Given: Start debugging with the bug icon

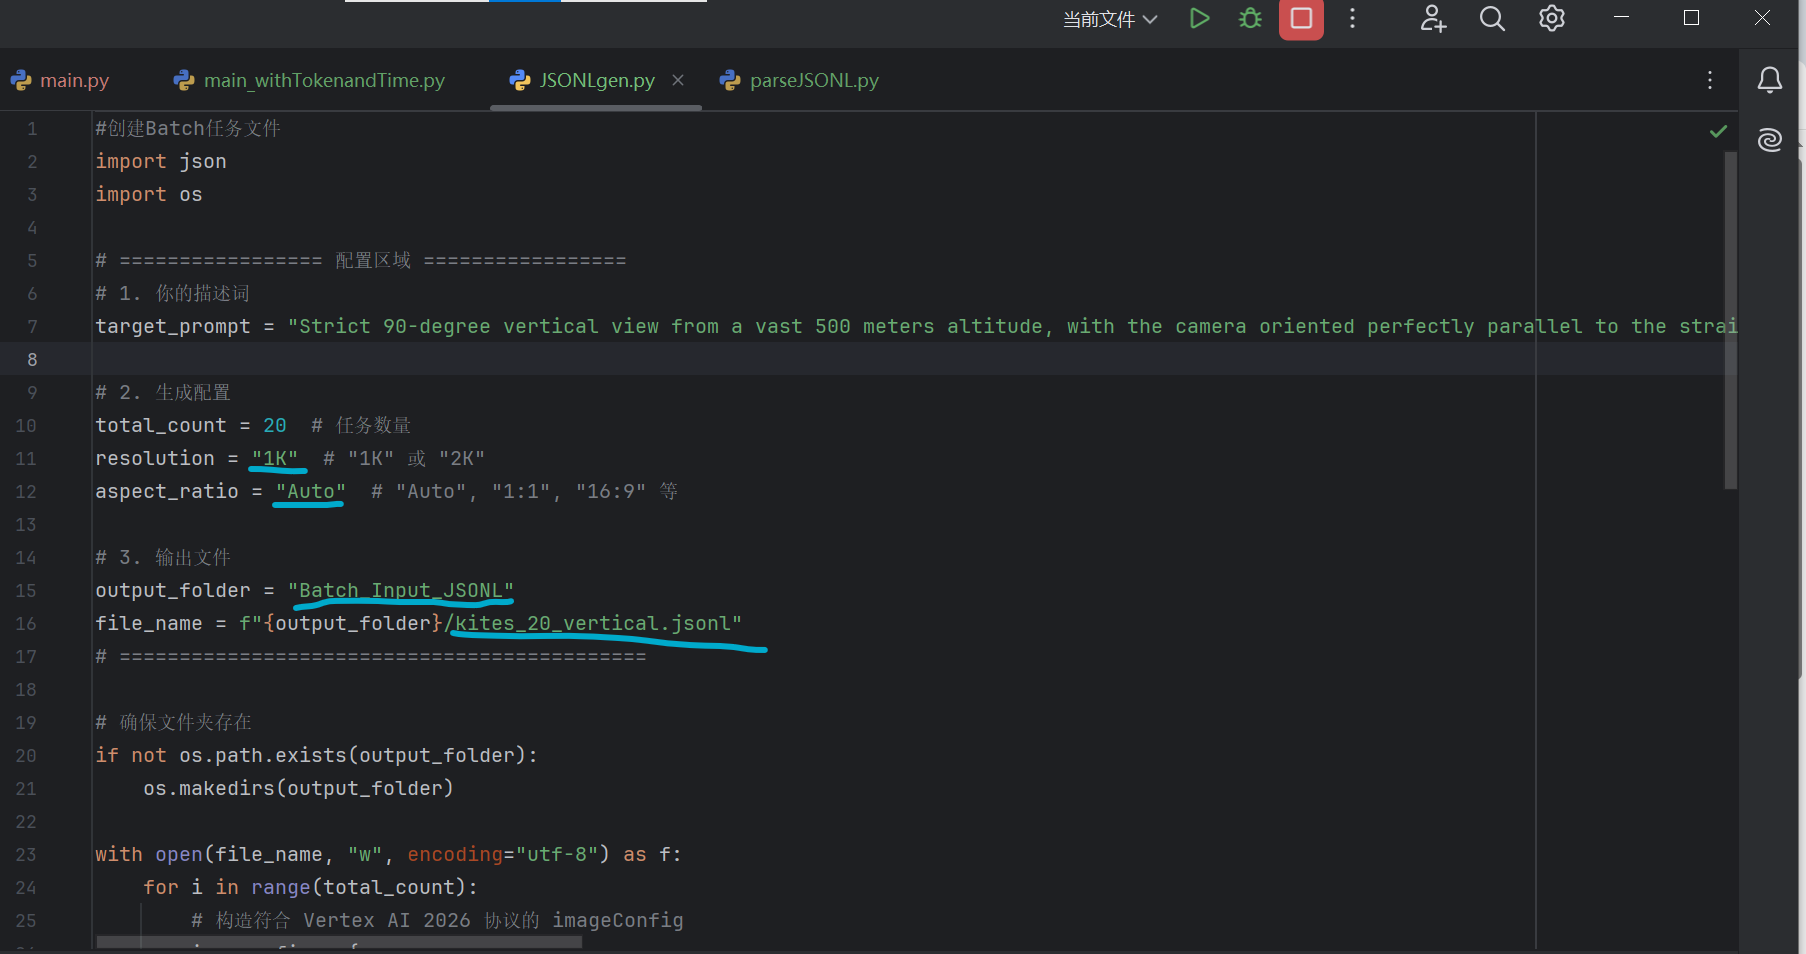Looking at the screenshot, I should pyautogui.click(x=1250, y=18).
